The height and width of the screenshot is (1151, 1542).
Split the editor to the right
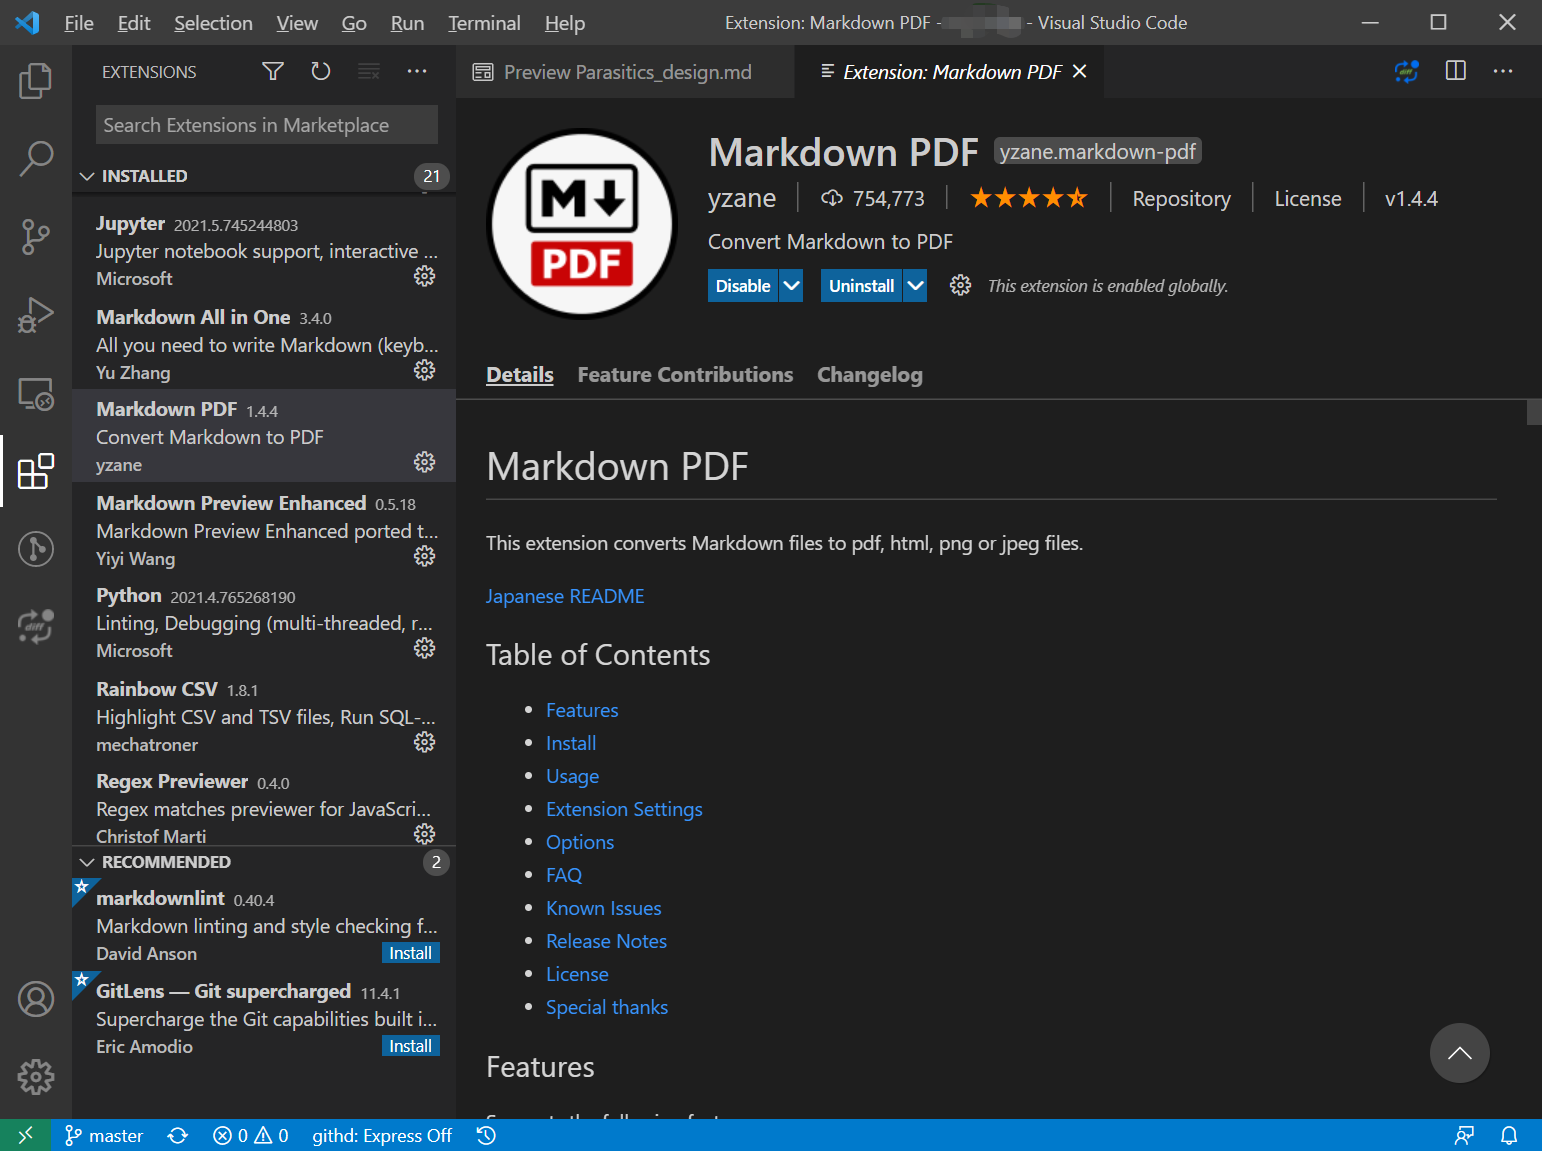click(x=1456, y=71)
